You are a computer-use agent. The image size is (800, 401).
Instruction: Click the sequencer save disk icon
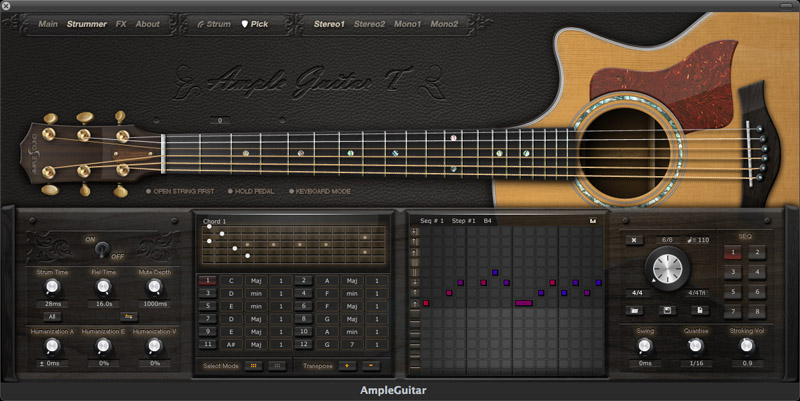point(665,311)
